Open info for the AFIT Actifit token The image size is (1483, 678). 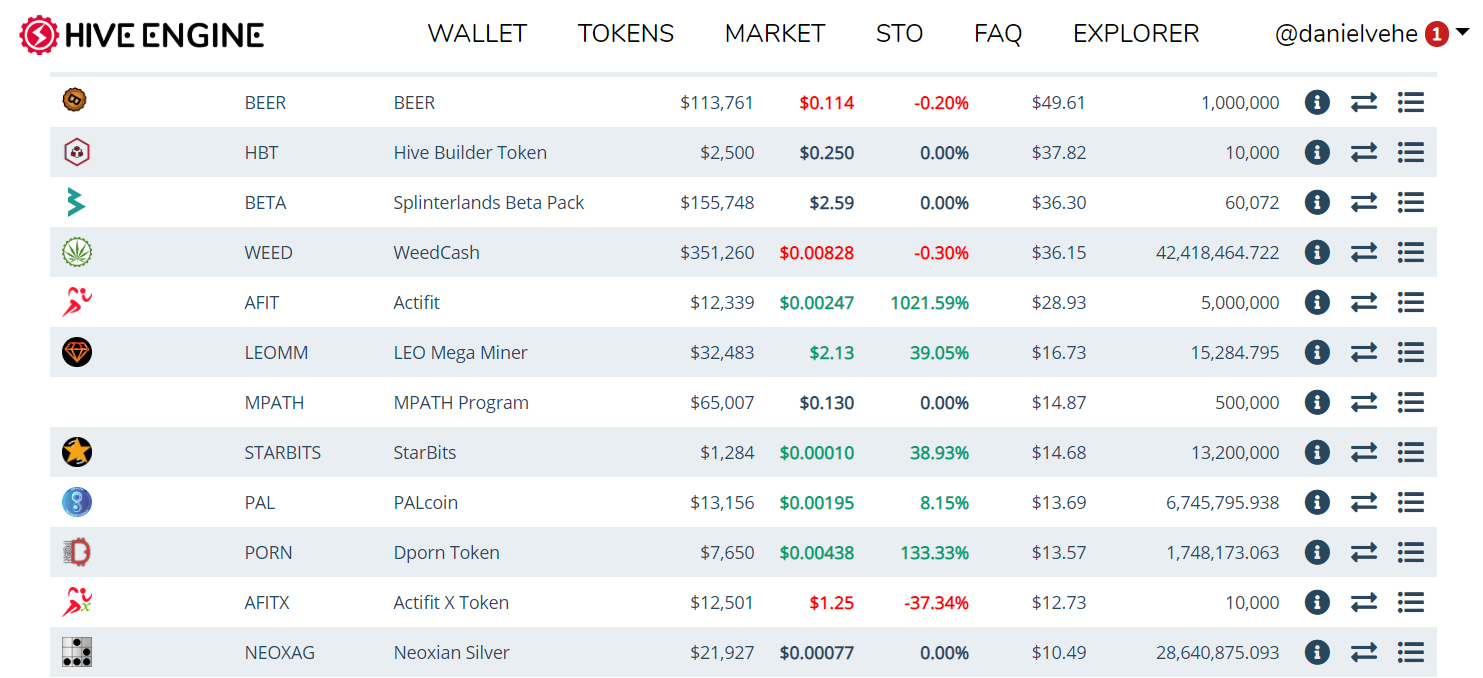pos(1317,302)
